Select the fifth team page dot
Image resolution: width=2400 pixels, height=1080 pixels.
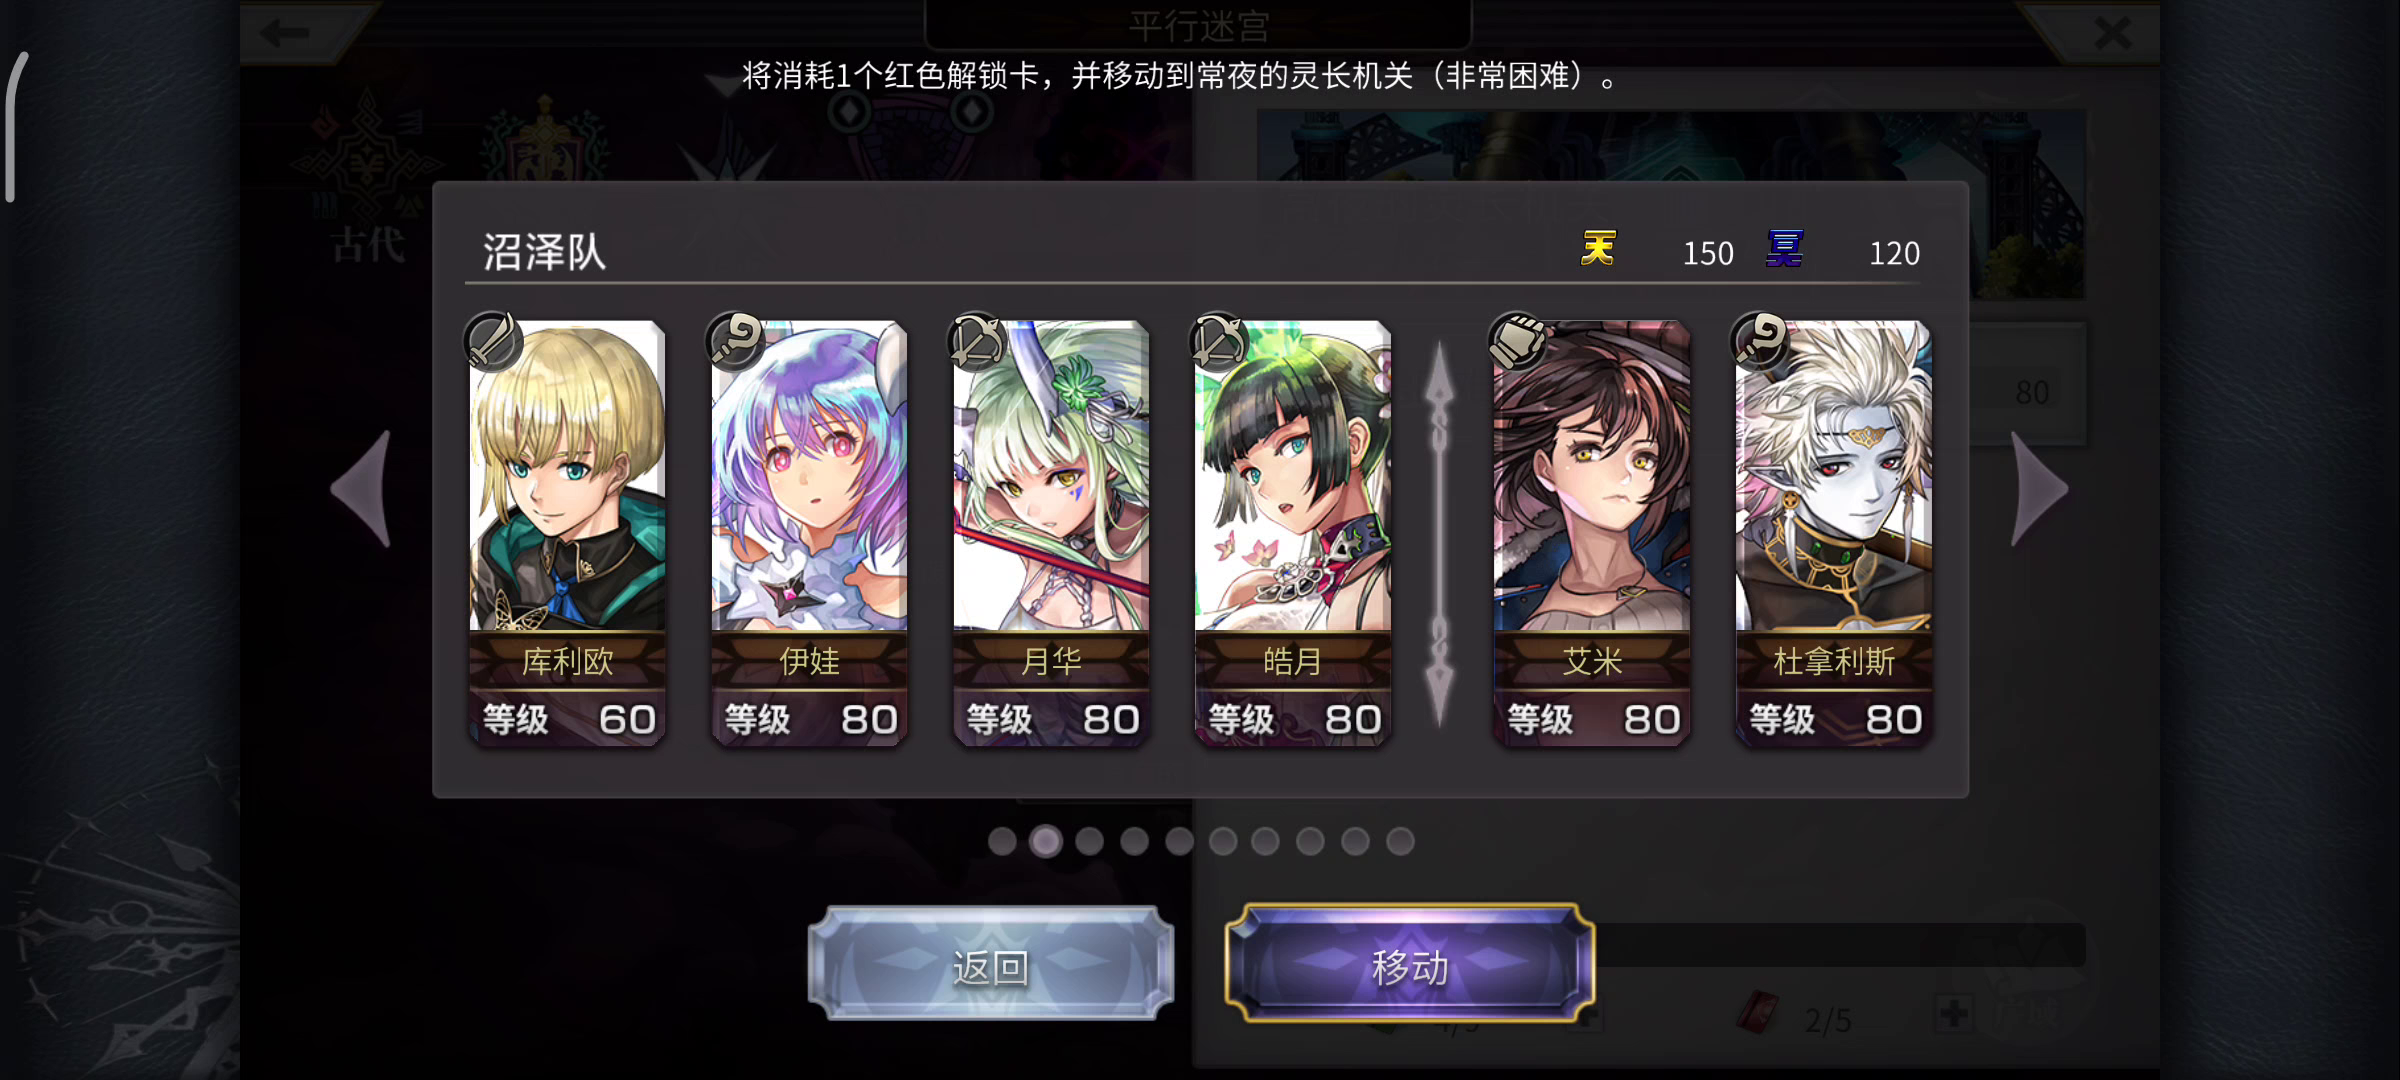(x=1179, y=842)
